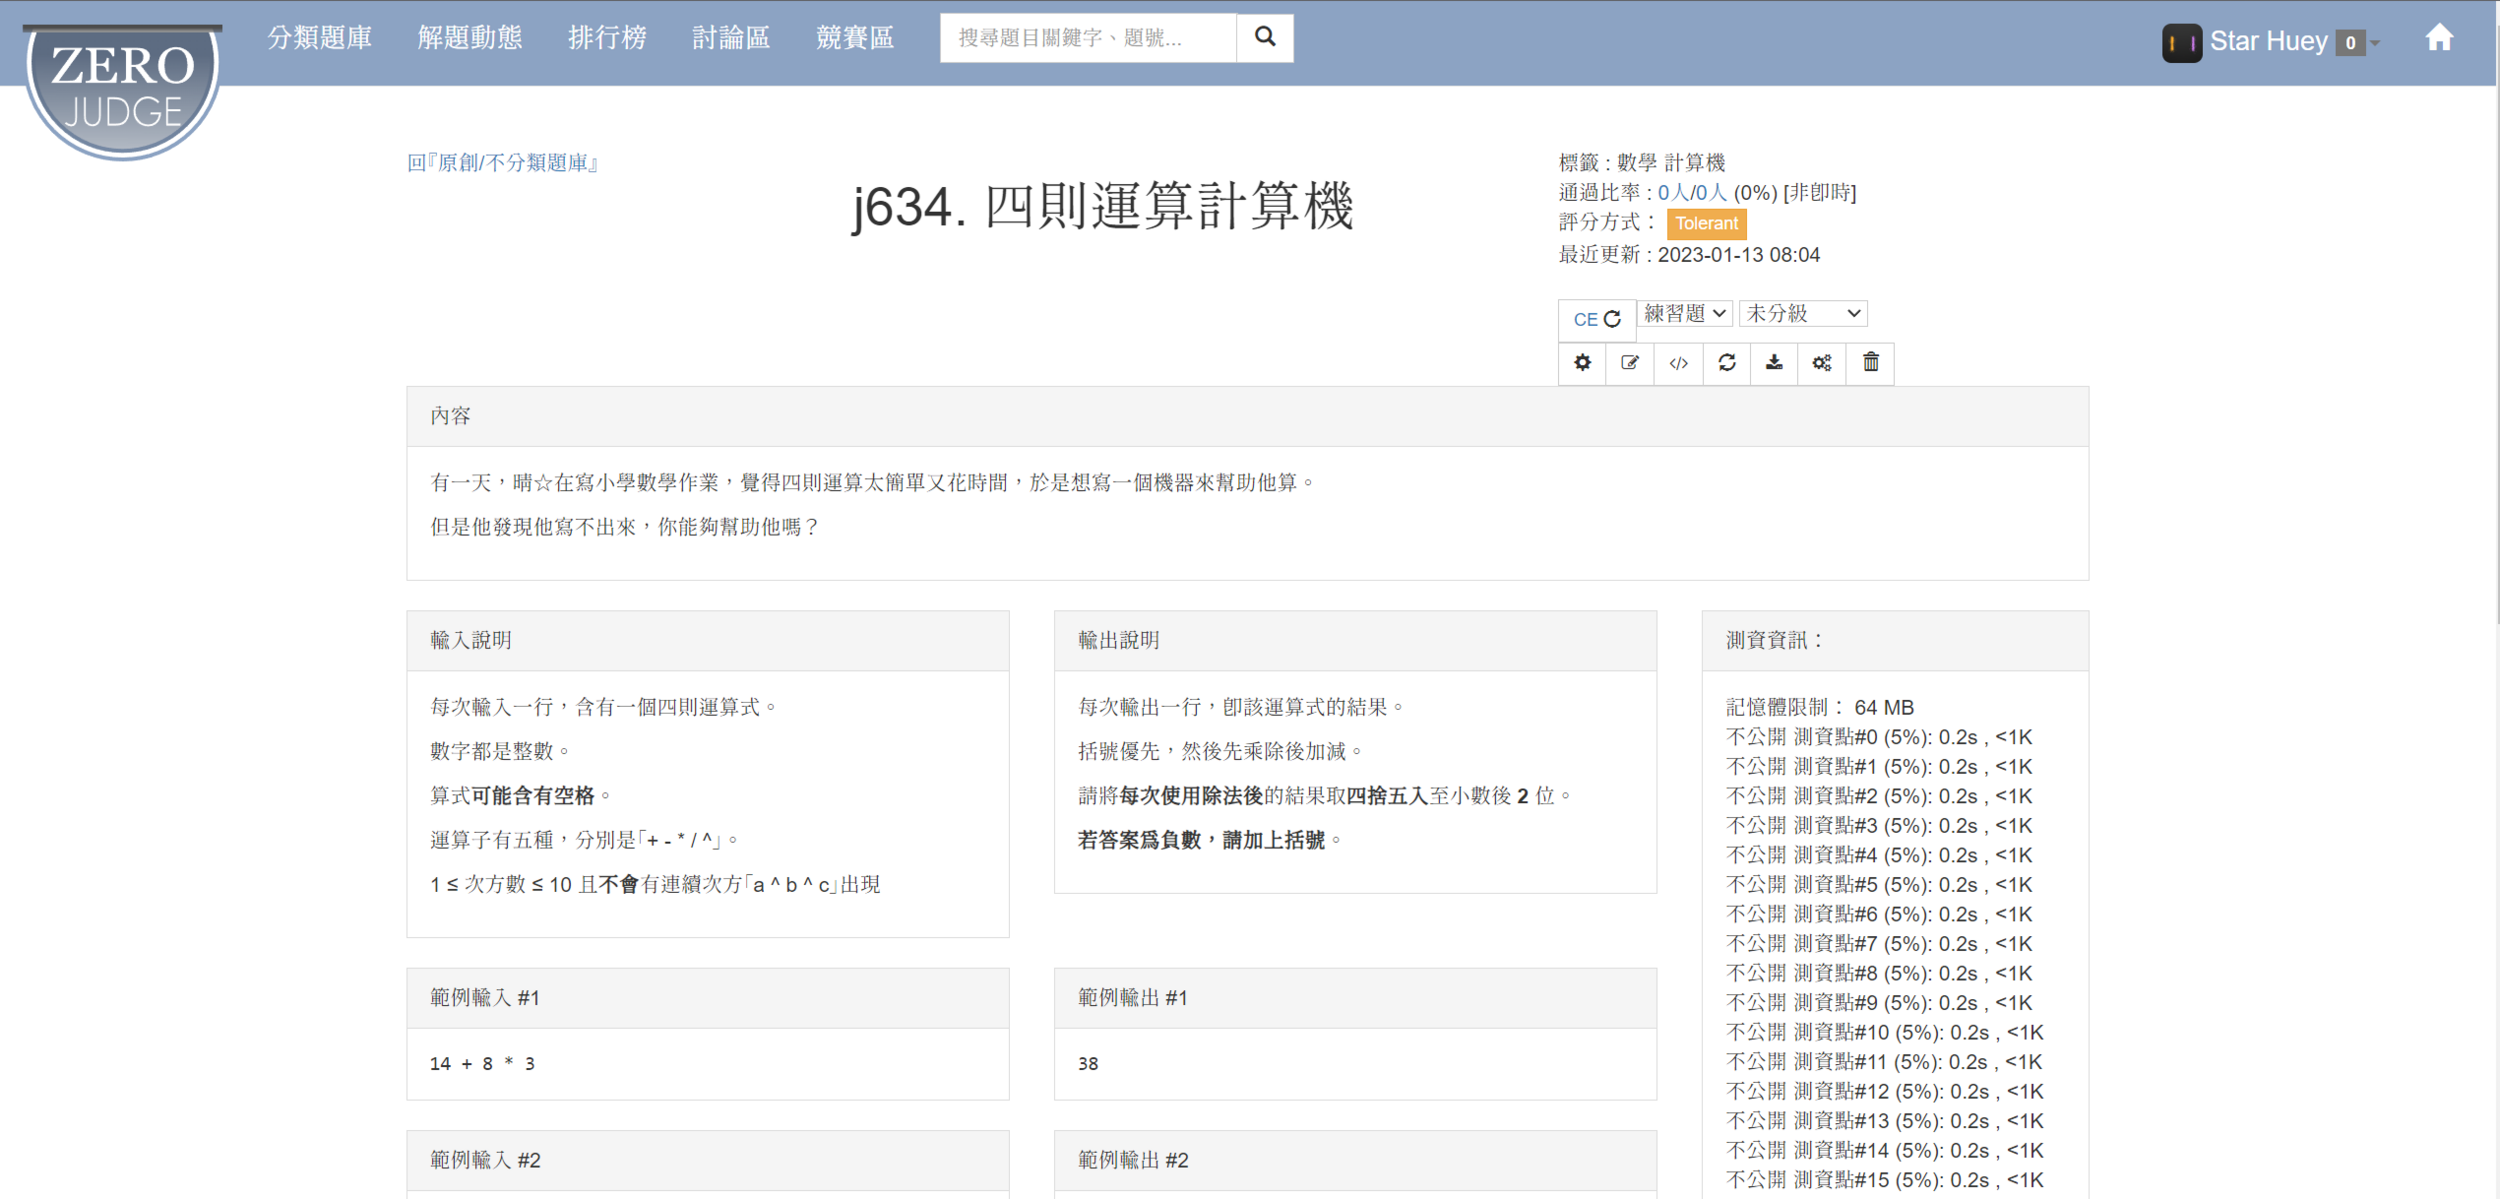
Task: Click the search magnifier button
Action: 1265,38
